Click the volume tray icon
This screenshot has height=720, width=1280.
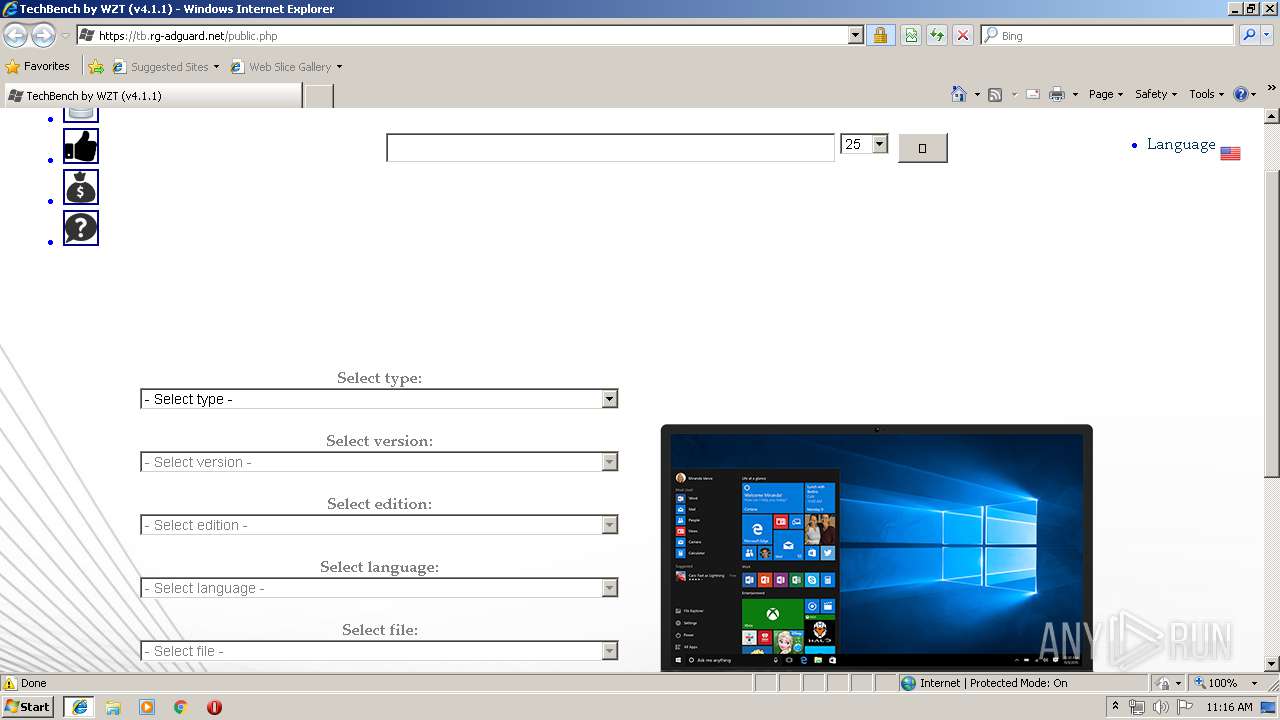(1161, 707)
